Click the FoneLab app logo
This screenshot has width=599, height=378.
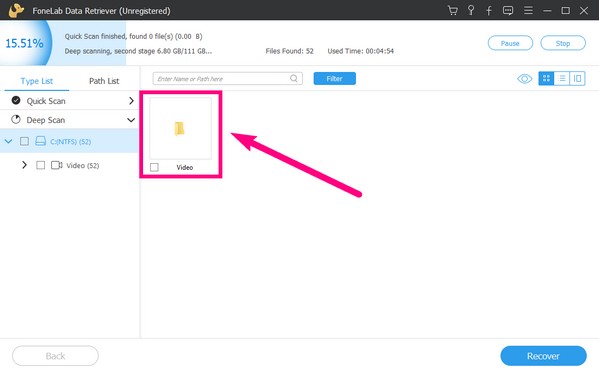point(16,10)
